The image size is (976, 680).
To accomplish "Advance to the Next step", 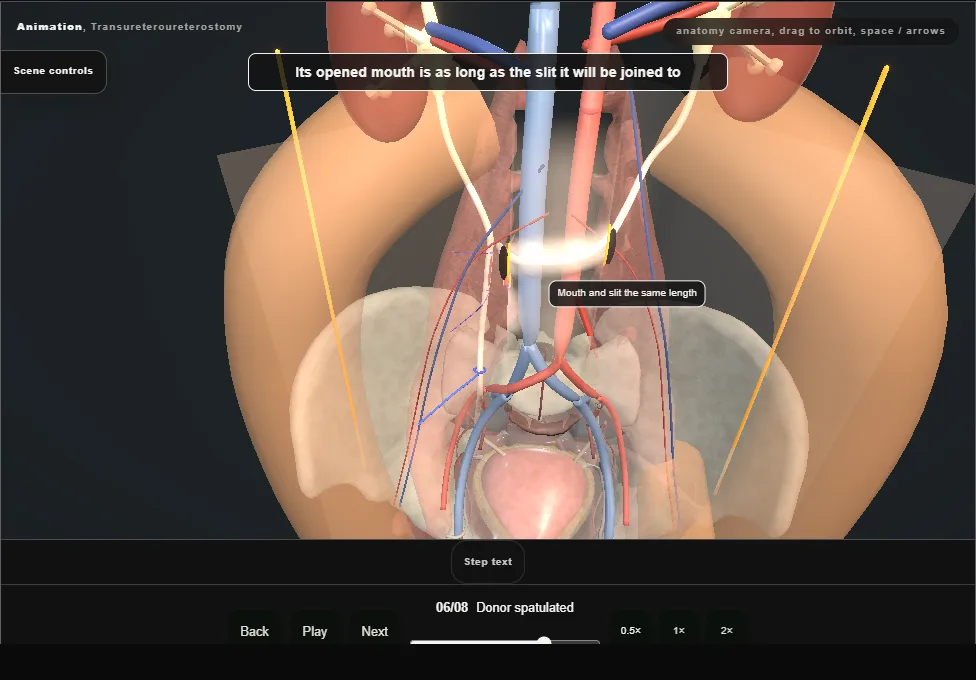I will (375, 631).
